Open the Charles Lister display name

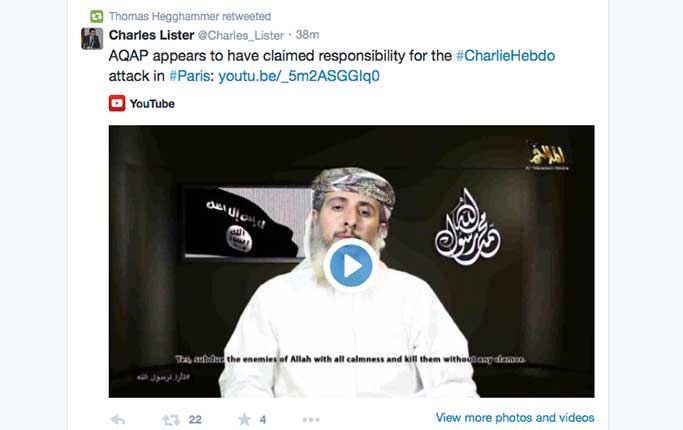151,35
